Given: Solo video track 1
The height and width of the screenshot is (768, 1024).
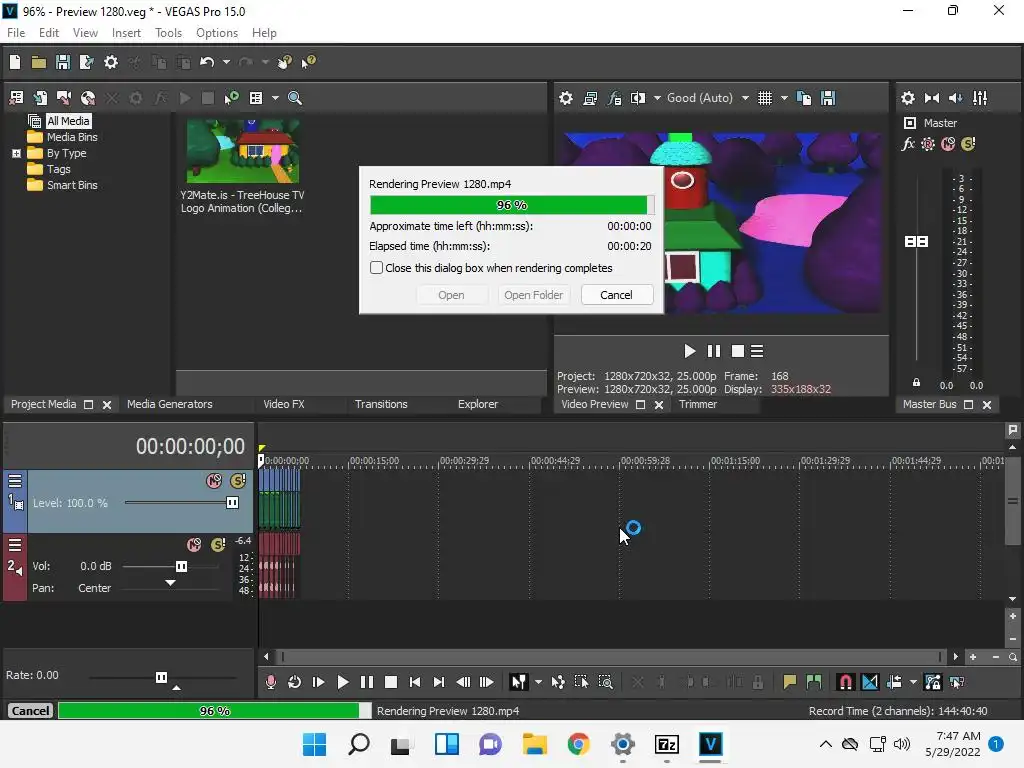Looking at the screenshot, I should pyautogui.click(x=238, y=481).
